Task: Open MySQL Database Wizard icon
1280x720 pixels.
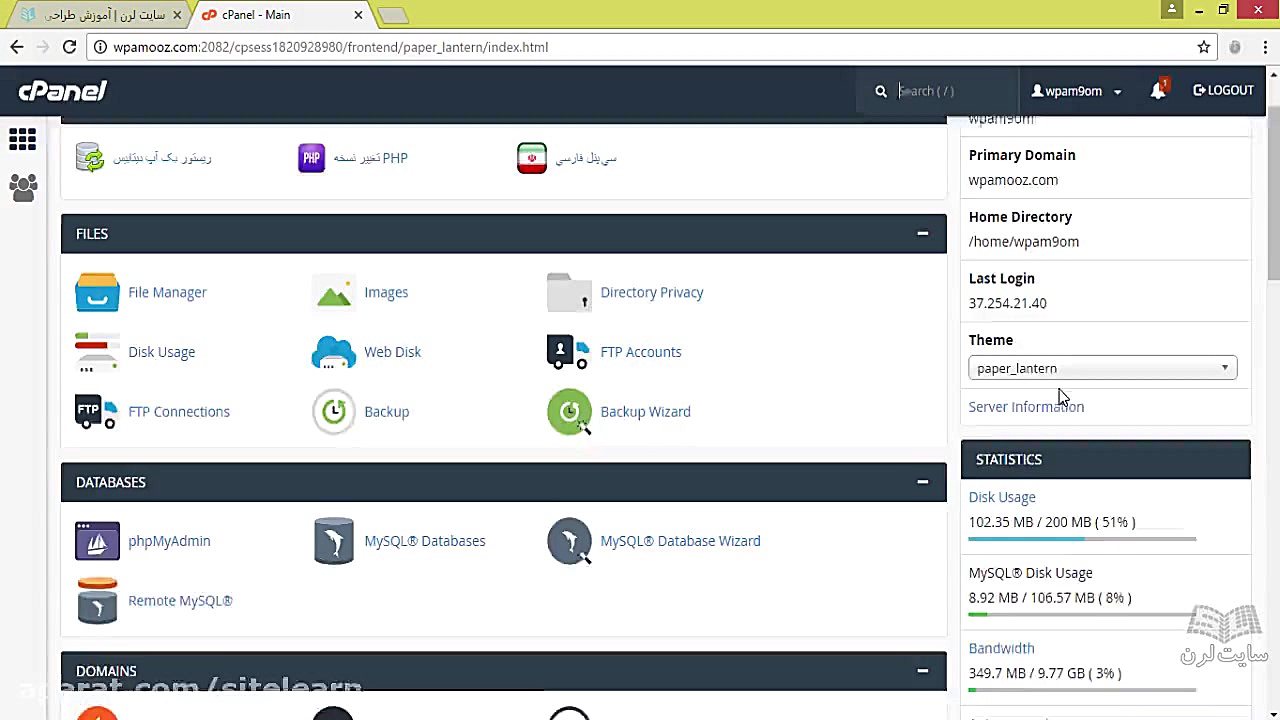Action: tap(569, 541)
